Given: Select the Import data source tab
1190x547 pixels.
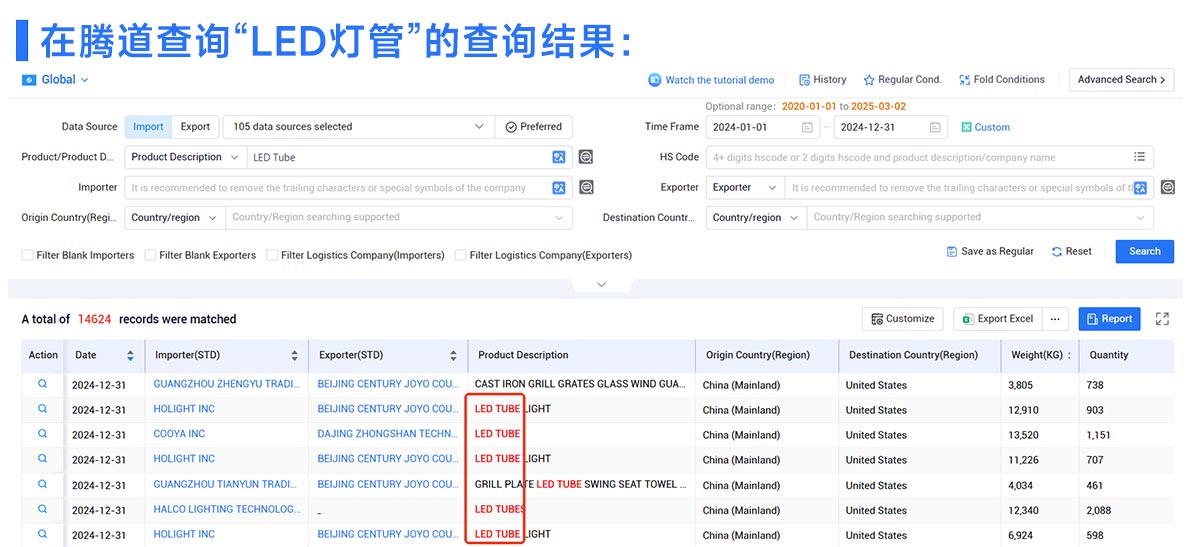Looking at the screenshot, I should pos(148,127).
